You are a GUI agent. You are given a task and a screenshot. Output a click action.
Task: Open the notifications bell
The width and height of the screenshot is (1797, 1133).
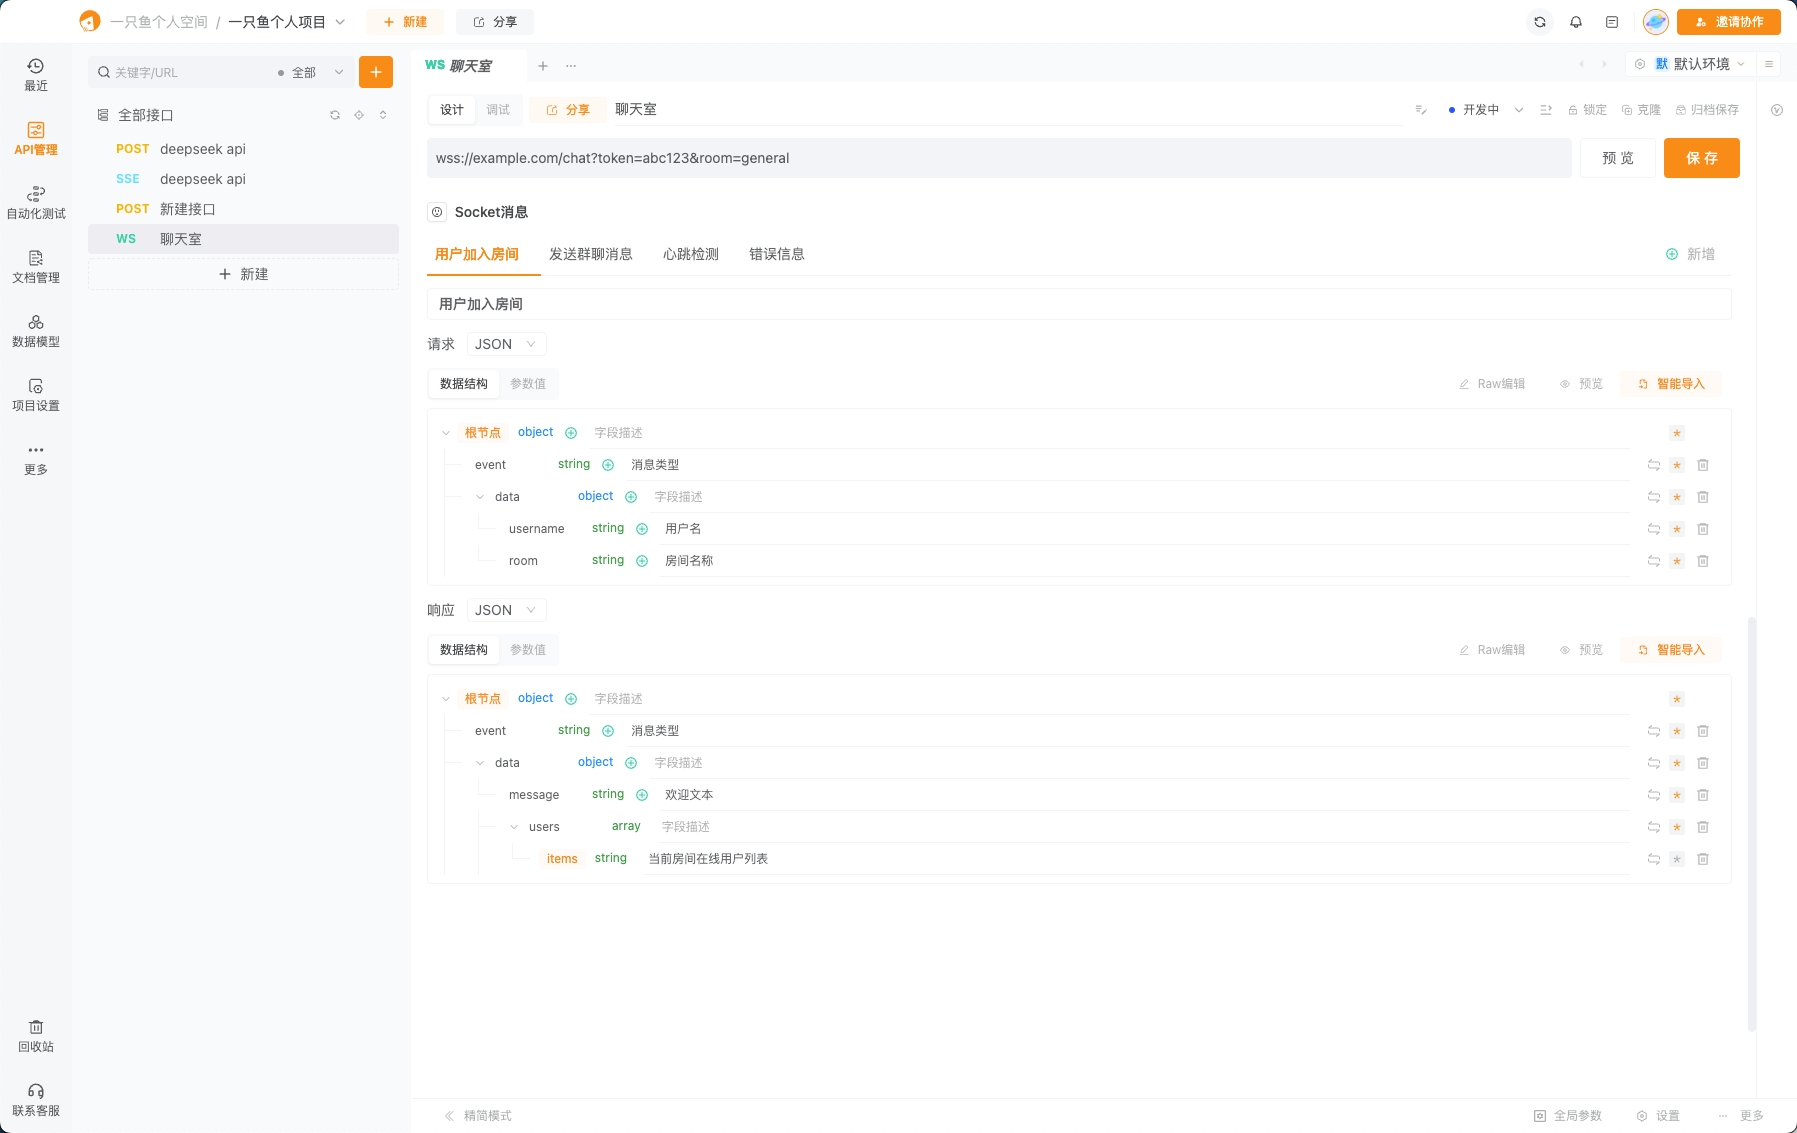click(1576, 22)
